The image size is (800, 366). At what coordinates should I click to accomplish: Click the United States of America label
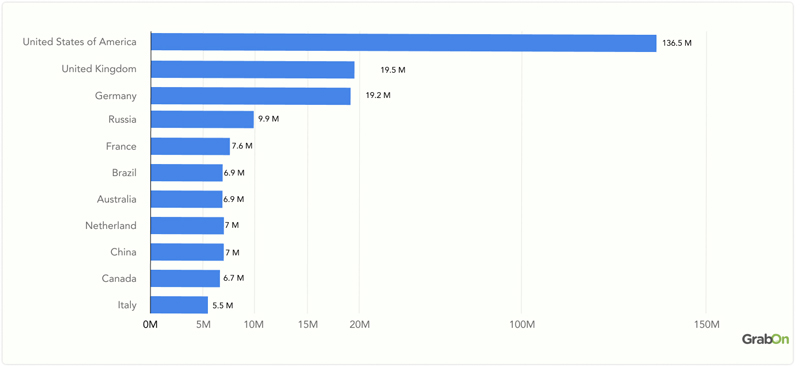pyautogui.click(x=80, y=42)
